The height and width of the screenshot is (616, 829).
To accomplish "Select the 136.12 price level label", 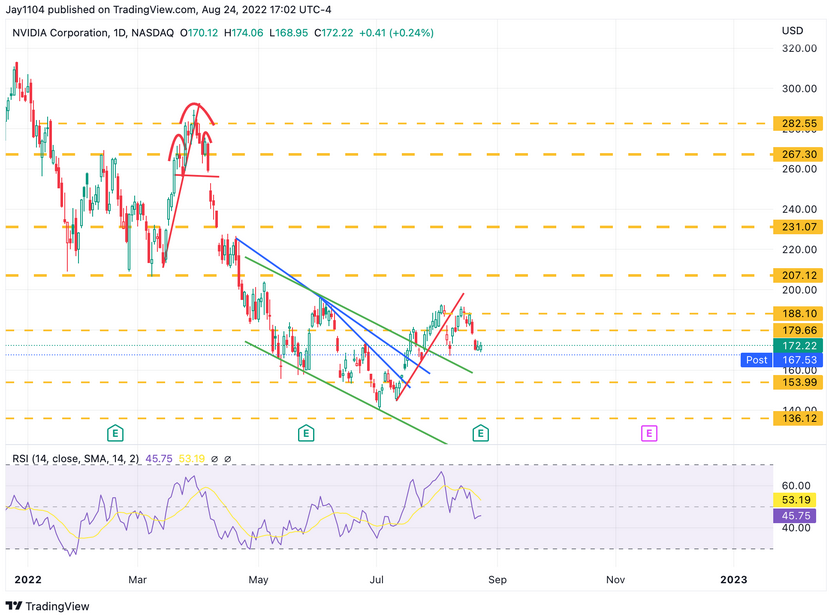I will [x=798, y=418].
